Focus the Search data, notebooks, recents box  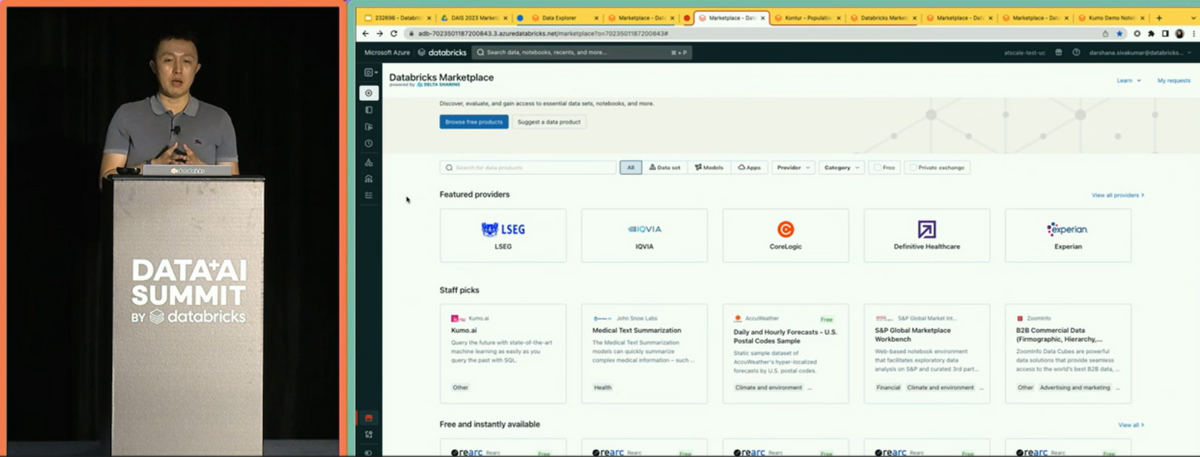coord(581,52)
